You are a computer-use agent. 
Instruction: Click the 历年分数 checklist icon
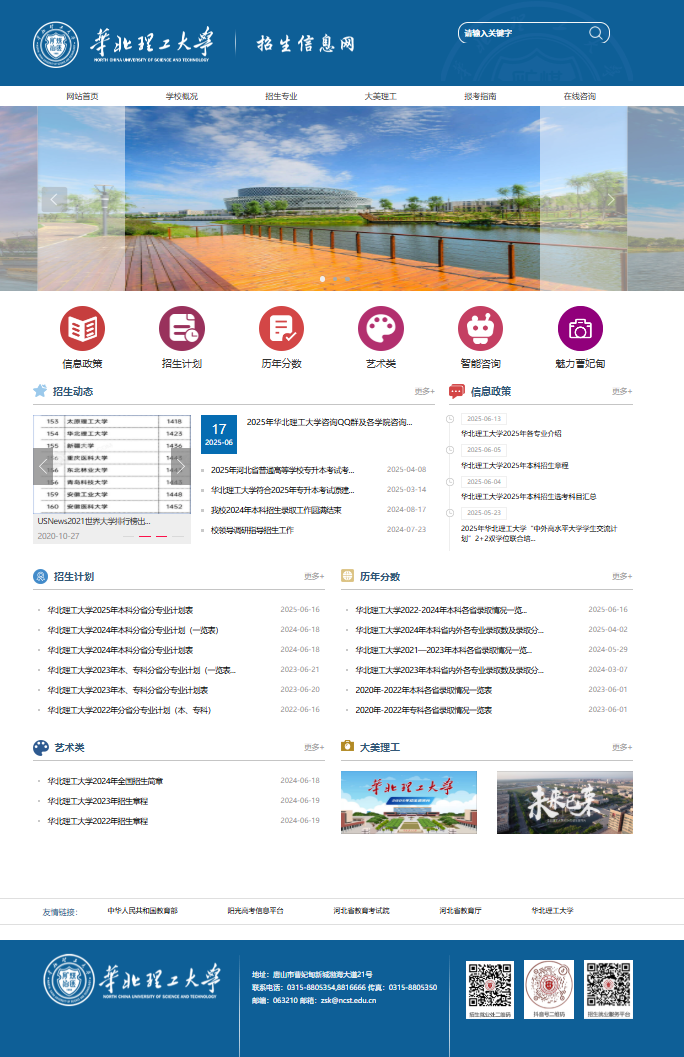pyautogui.click(x=281, y=328)
